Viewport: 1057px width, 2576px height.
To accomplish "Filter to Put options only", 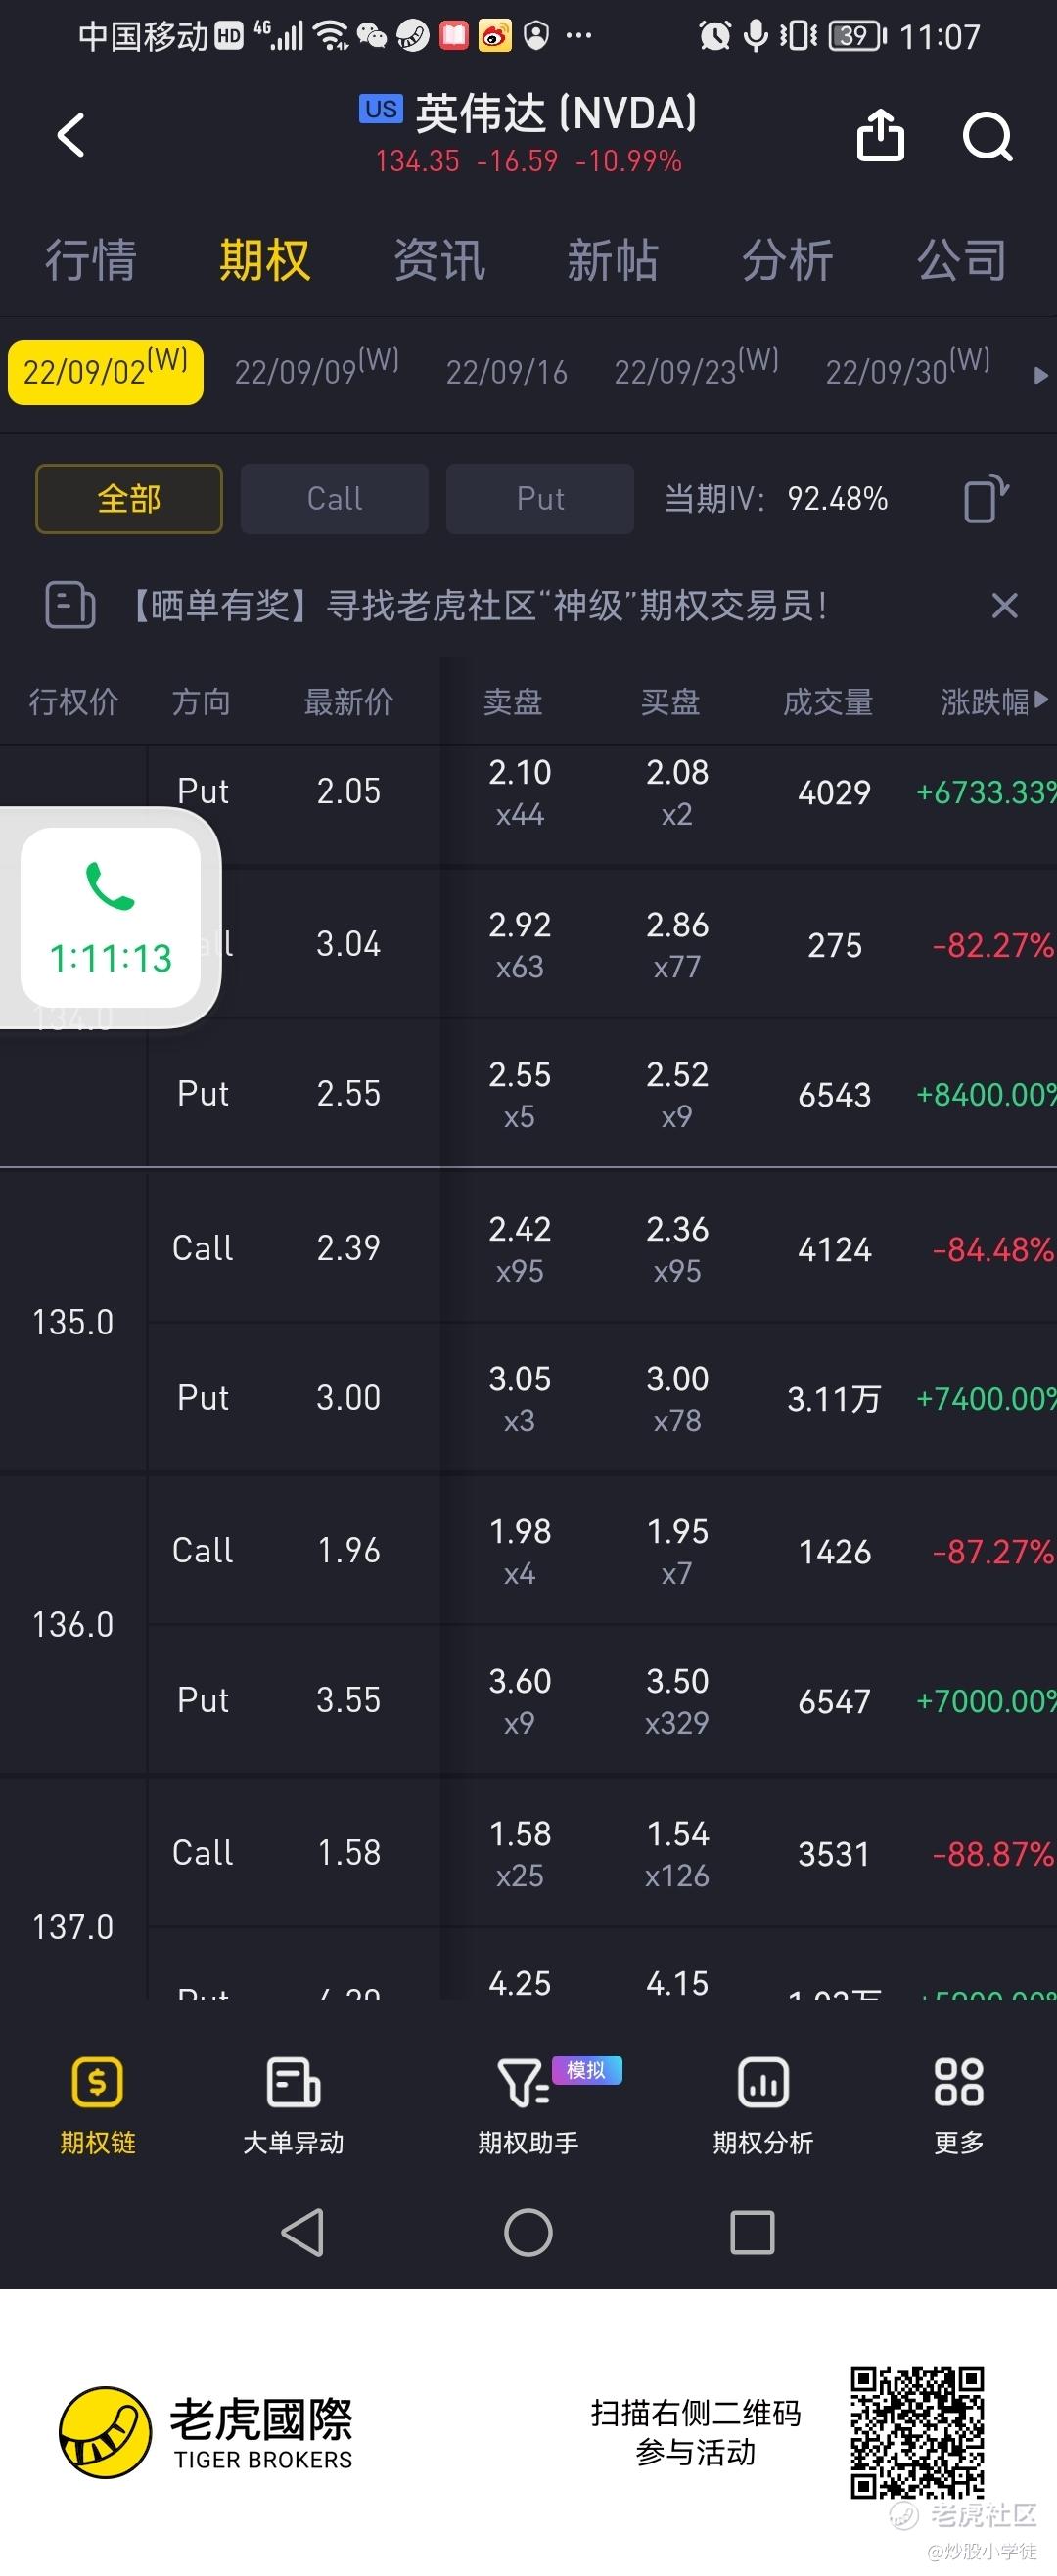I will [x=540, y=498].
